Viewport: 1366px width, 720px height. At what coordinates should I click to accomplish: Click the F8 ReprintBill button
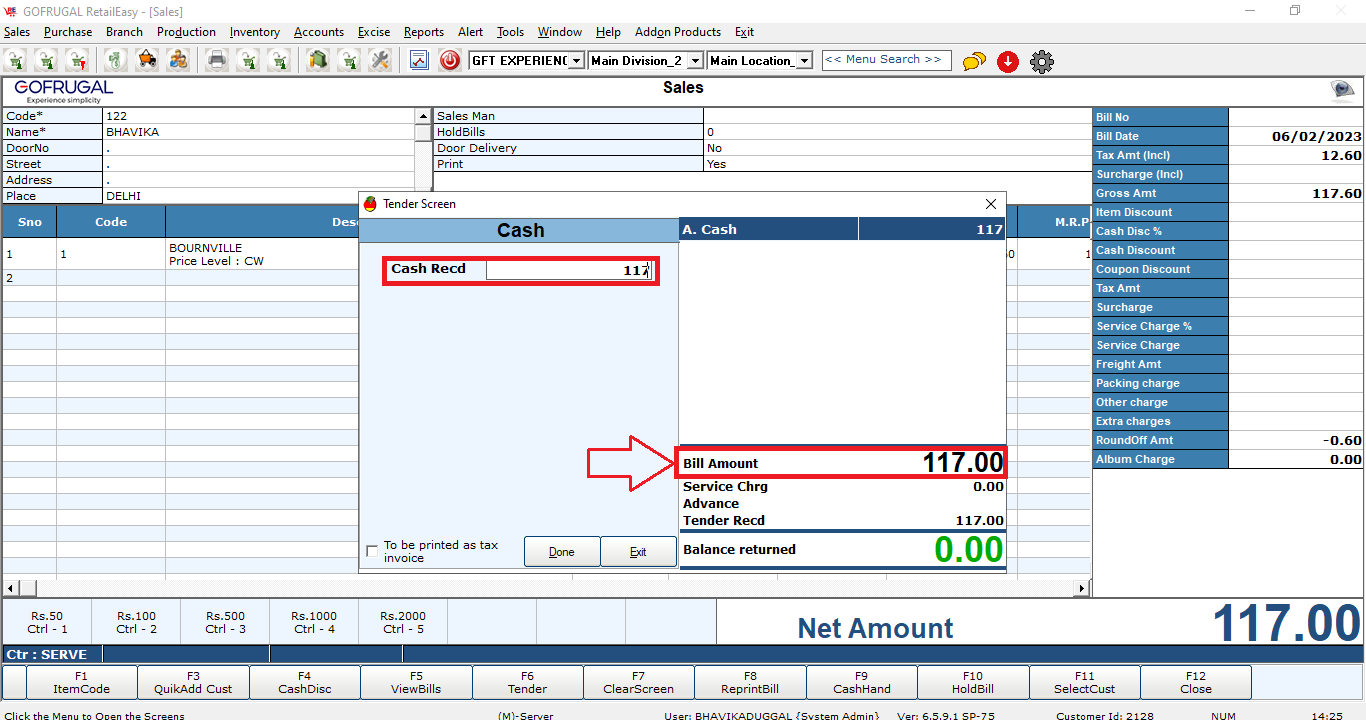click(x=750, y=682)
